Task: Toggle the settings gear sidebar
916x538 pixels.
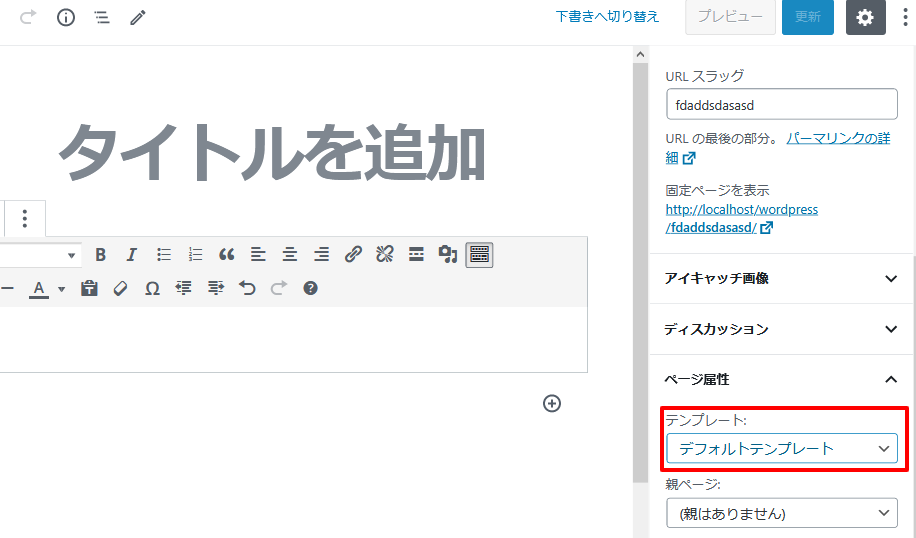Action: pyautogui.click(x=866, y=17)
